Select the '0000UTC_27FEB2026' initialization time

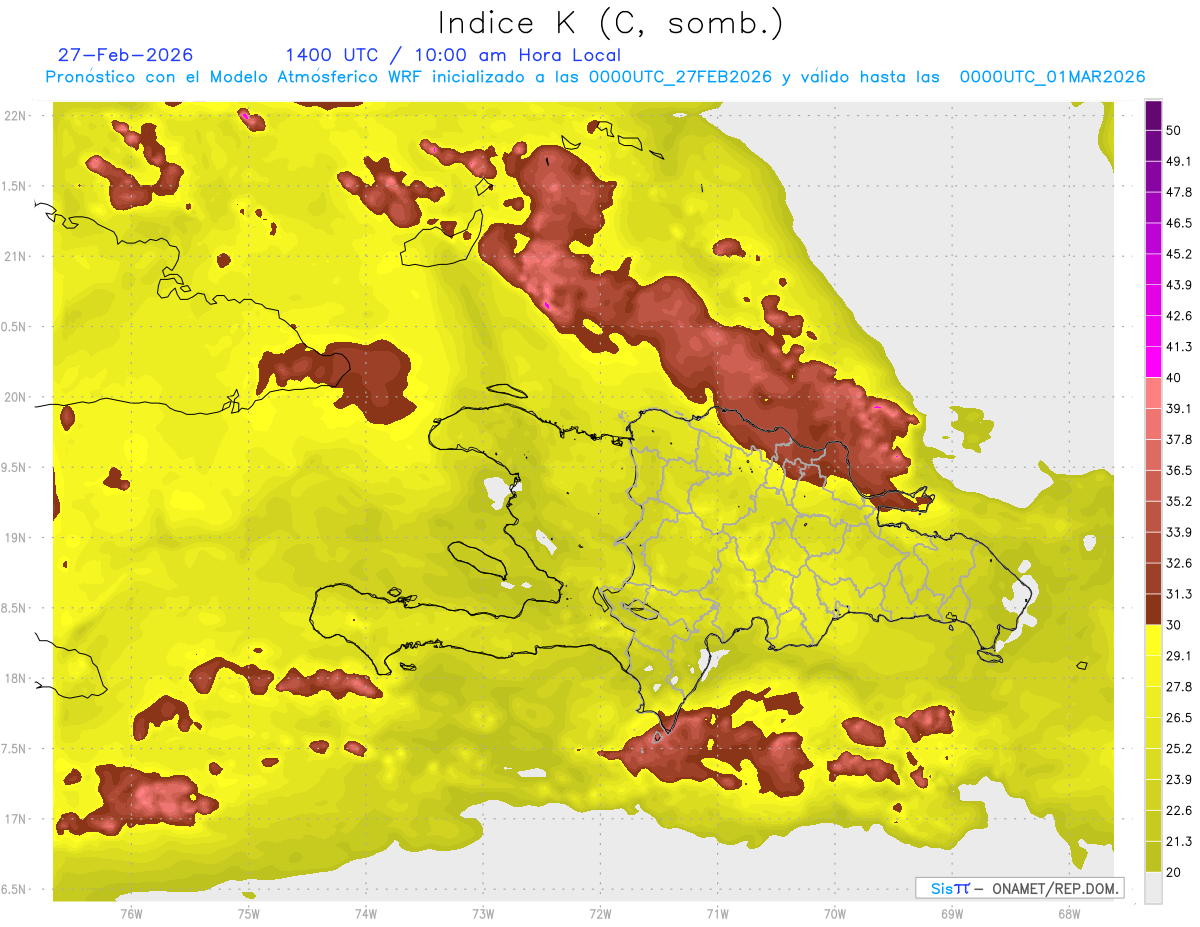(680, 77)
